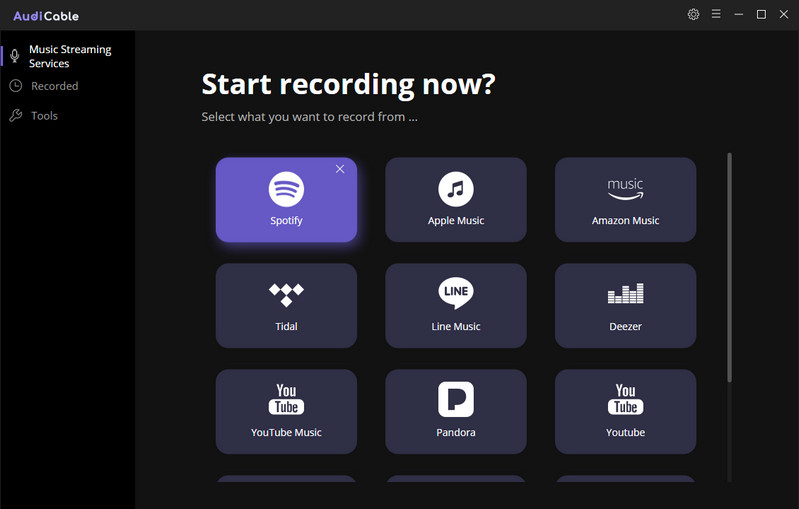Select the Line Music tile
This screenshot has height=509, width=799.
(456, 306)
